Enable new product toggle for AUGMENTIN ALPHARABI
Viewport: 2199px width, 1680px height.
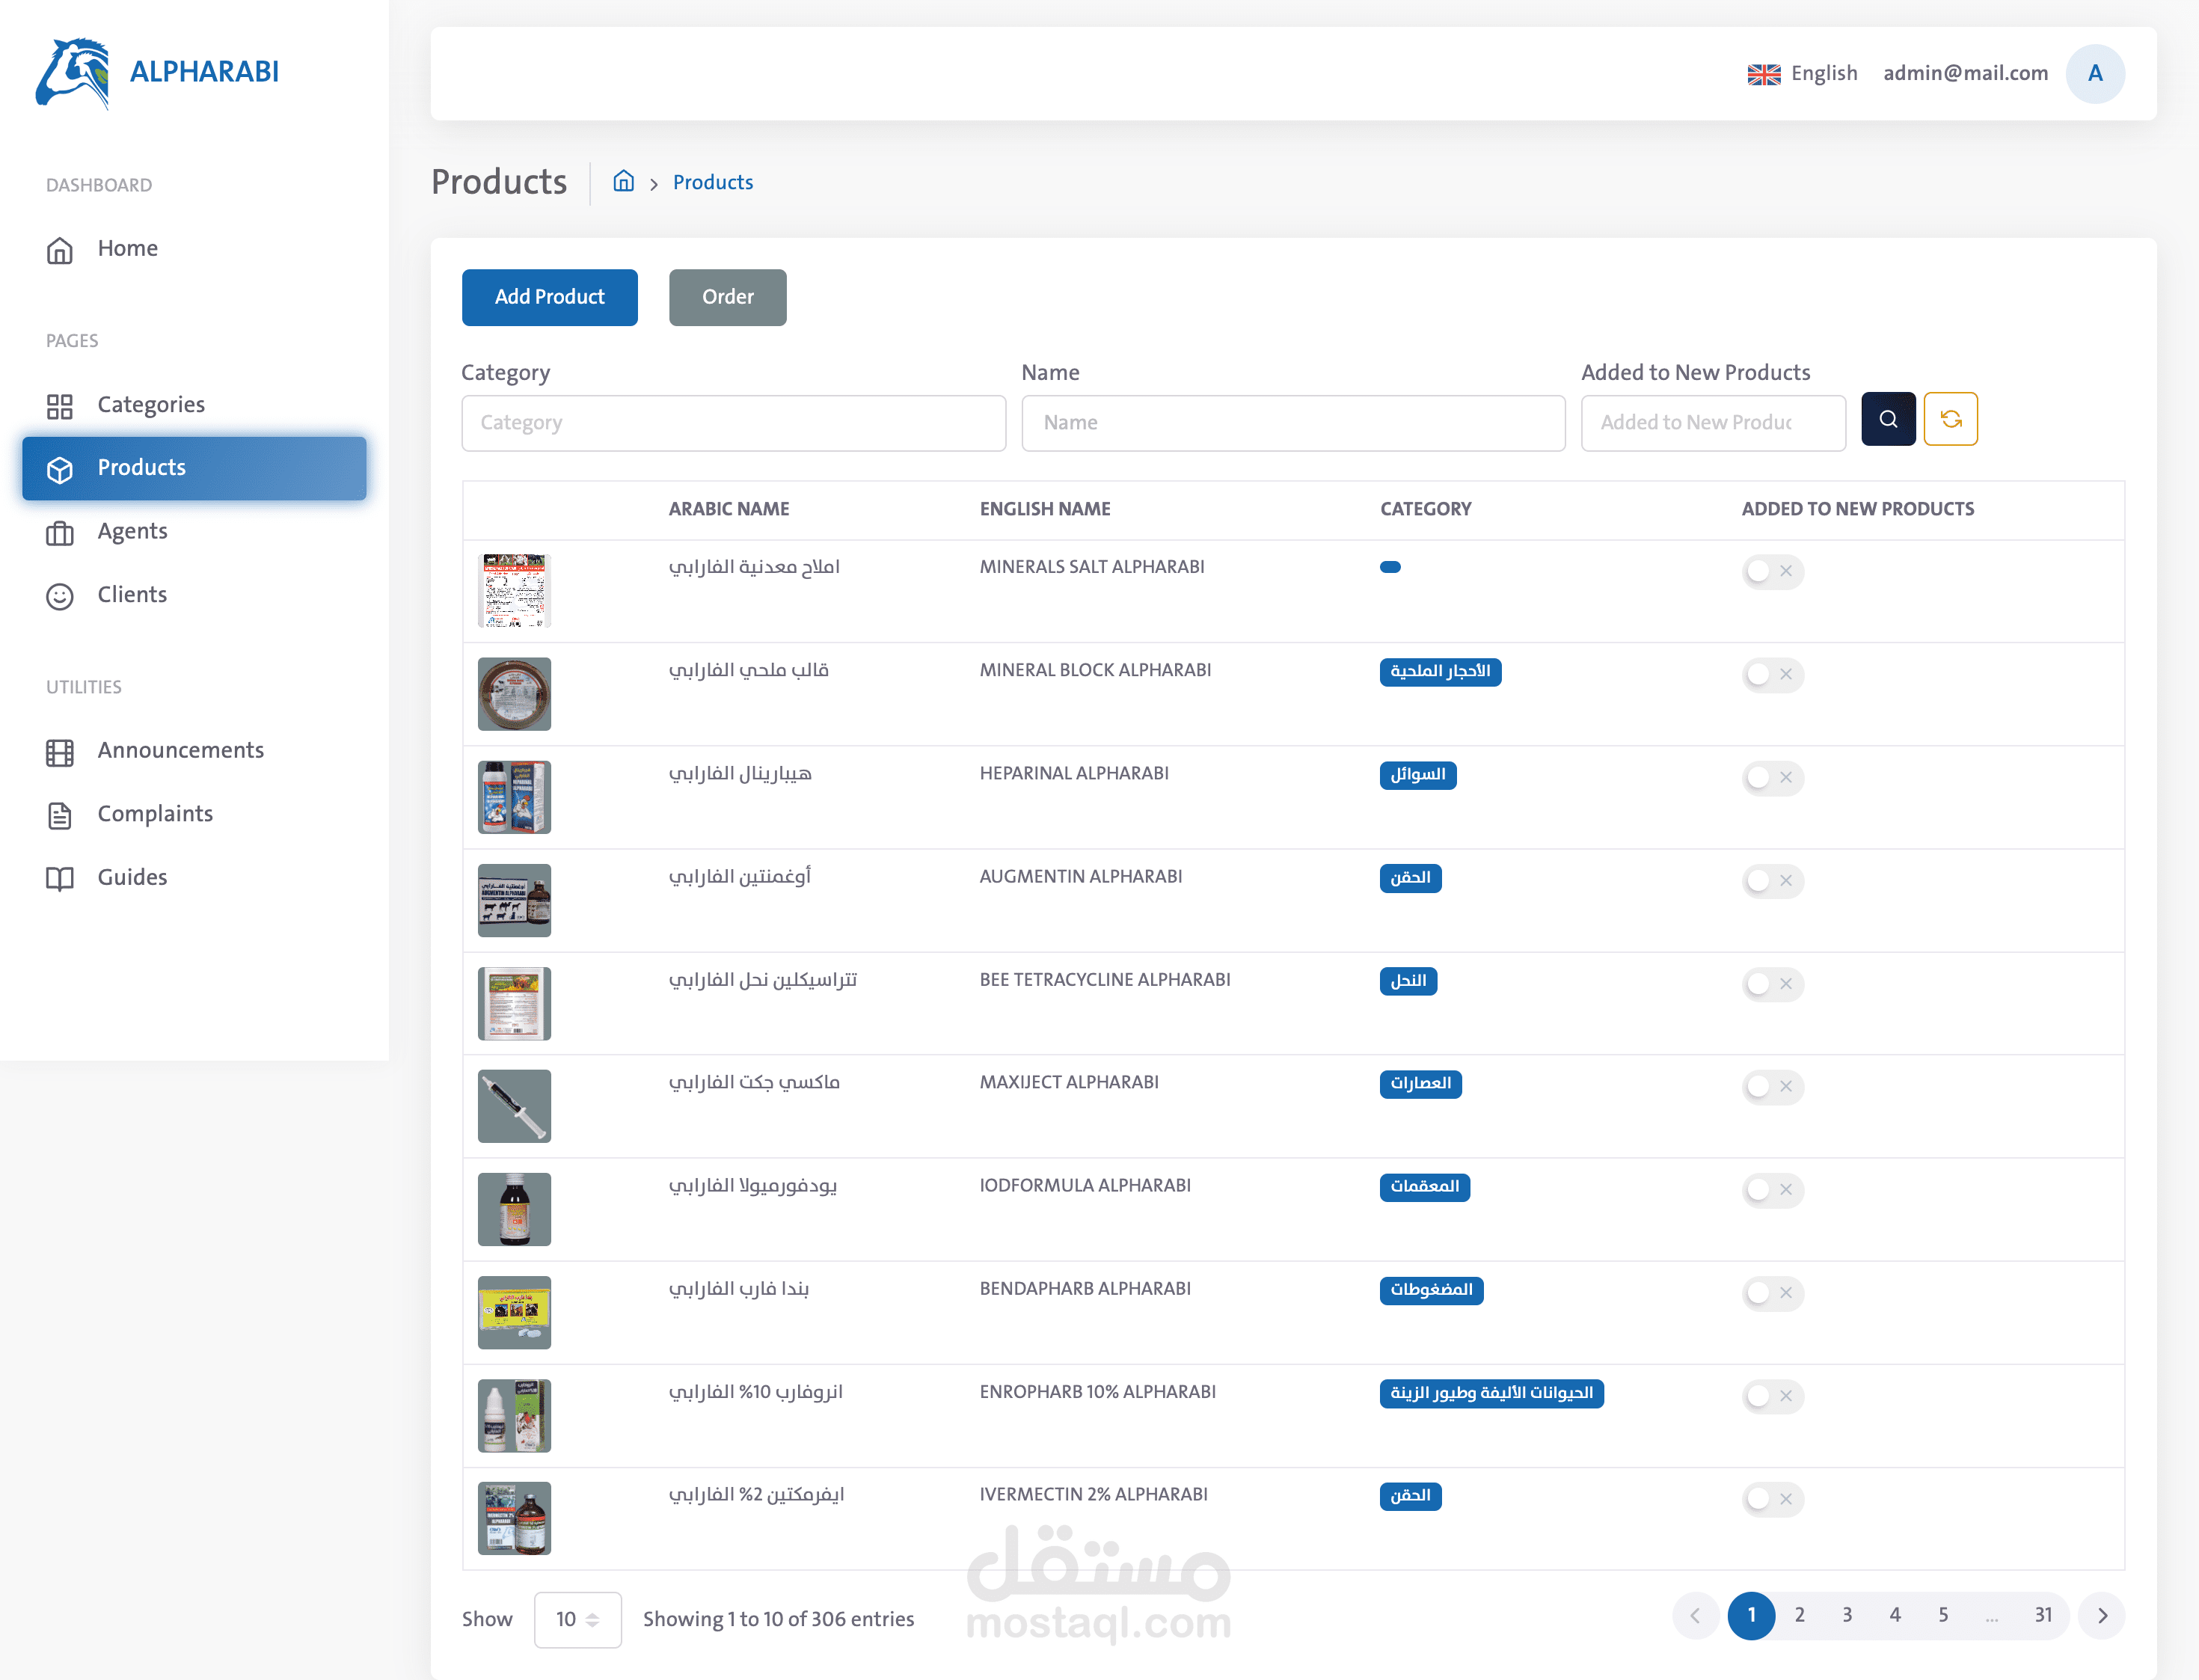pyautogui.click(x=1771, y=880)
